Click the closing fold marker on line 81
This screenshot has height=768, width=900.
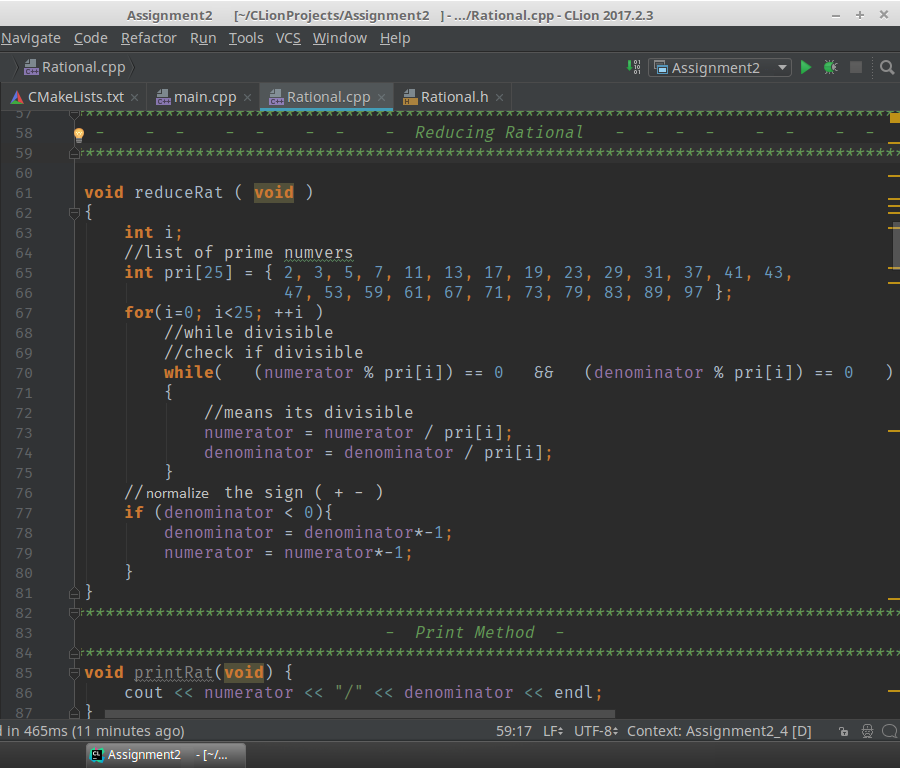(74, 593)
